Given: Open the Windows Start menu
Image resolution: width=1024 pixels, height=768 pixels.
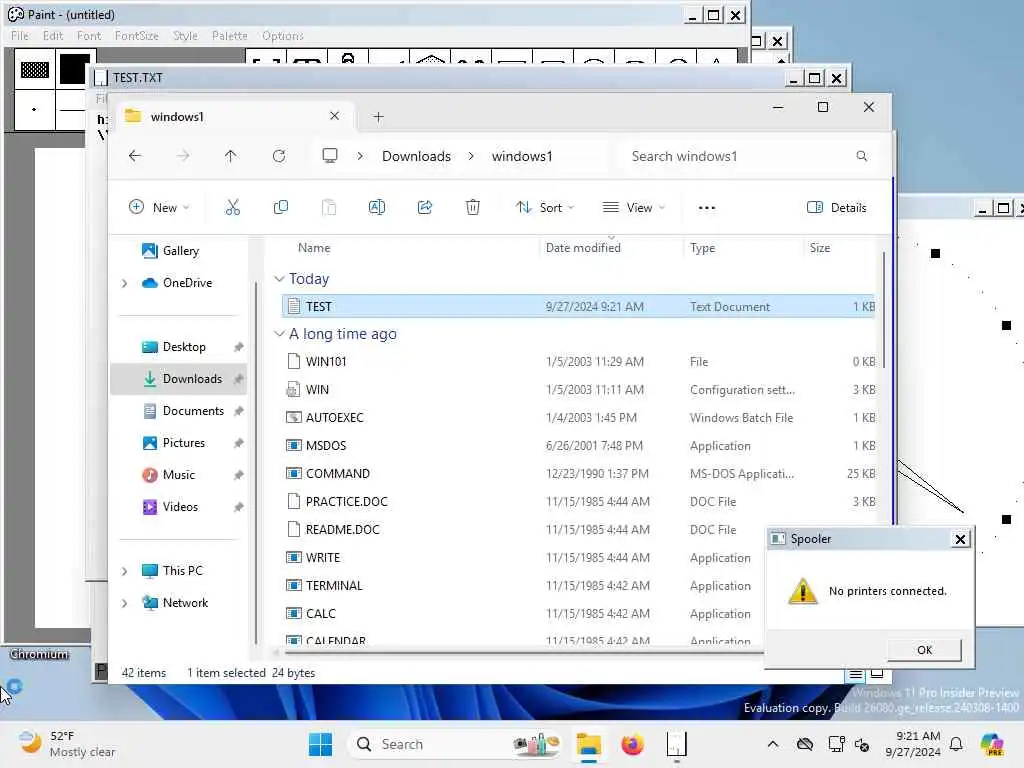Looking at the screenshot, I should 320,744.
